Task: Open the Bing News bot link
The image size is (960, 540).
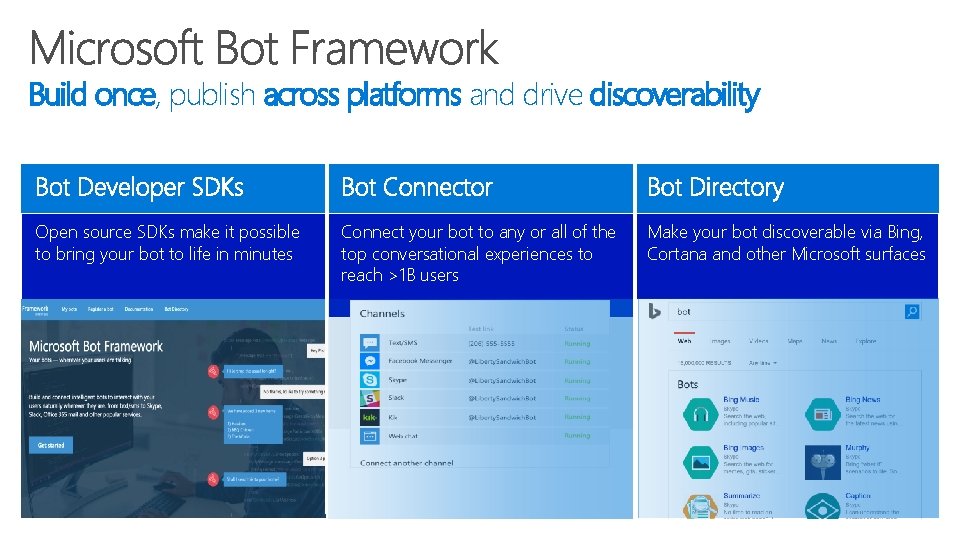Action: (863, 399)
